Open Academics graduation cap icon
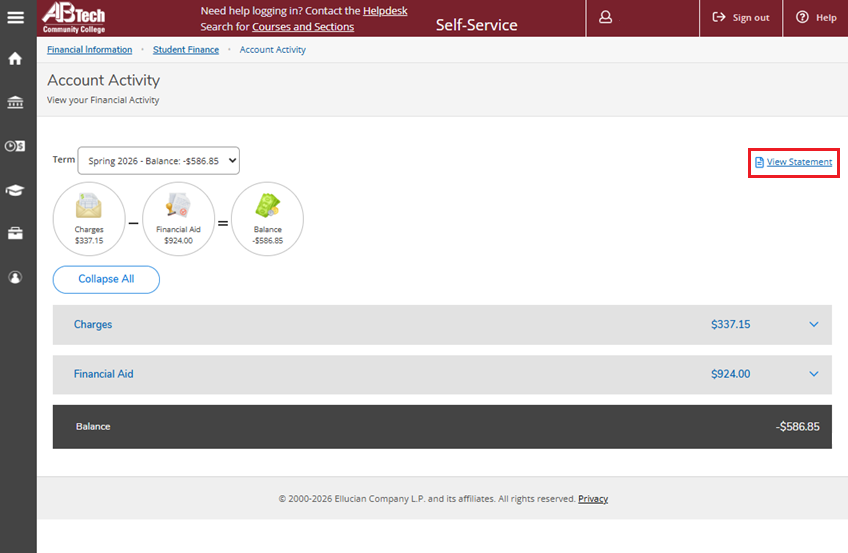848x553 pixels. pos(15,190)
